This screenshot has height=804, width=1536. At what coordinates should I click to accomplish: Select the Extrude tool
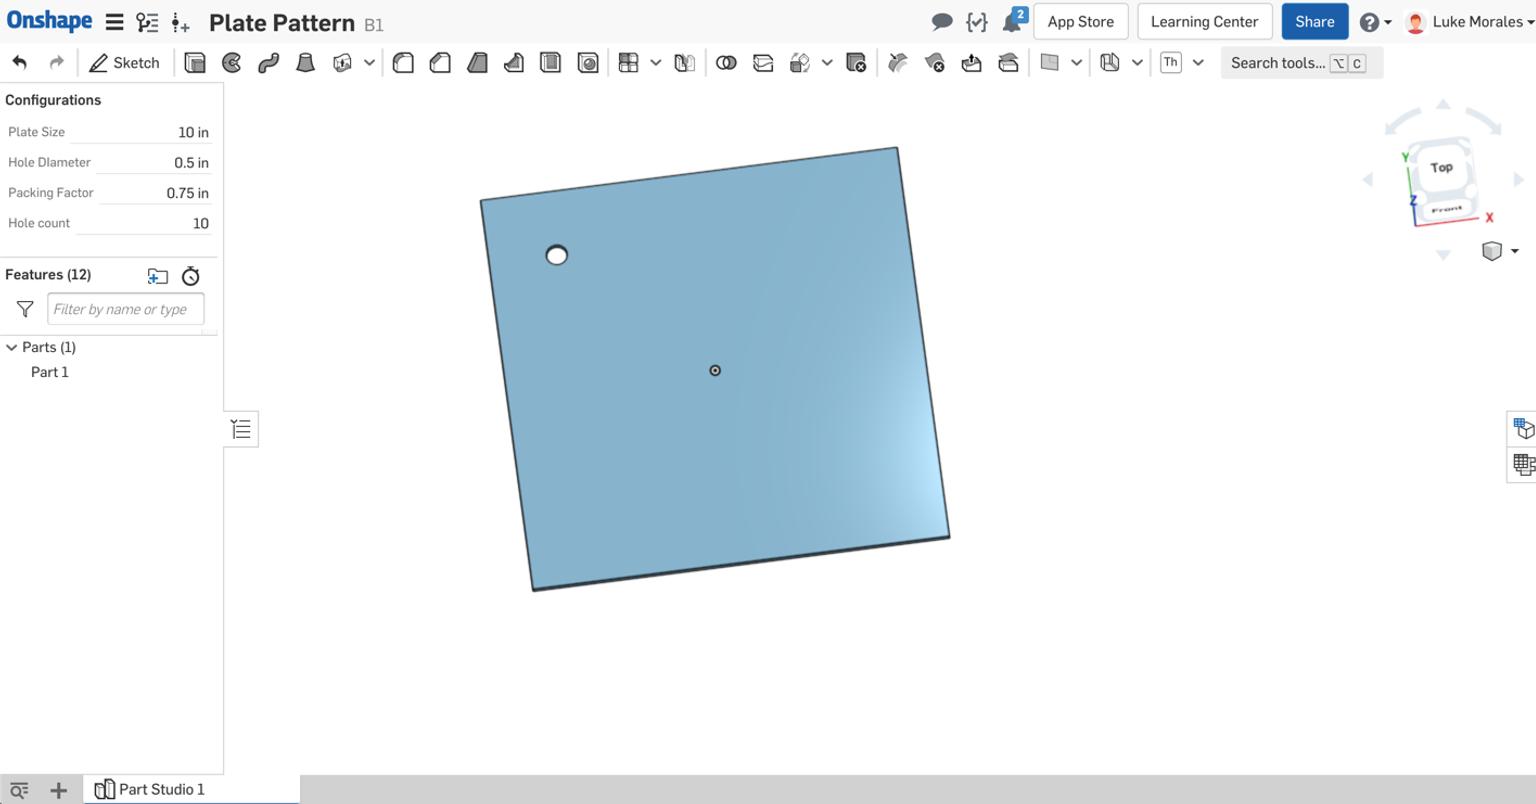pyautogui.click(x=196, y=62)
